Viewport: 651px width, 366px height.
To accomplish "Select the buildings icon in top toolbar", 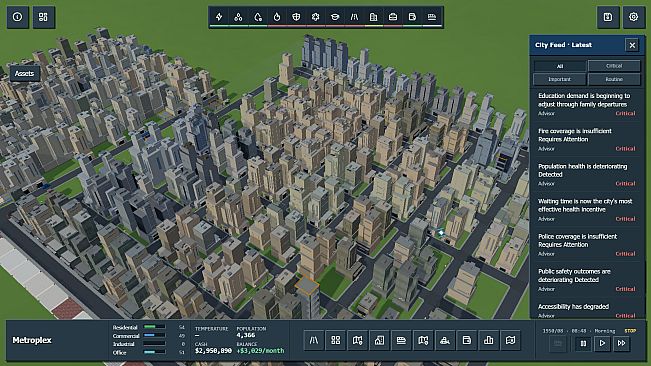I will pyautogui.click(x=373, y=17).
